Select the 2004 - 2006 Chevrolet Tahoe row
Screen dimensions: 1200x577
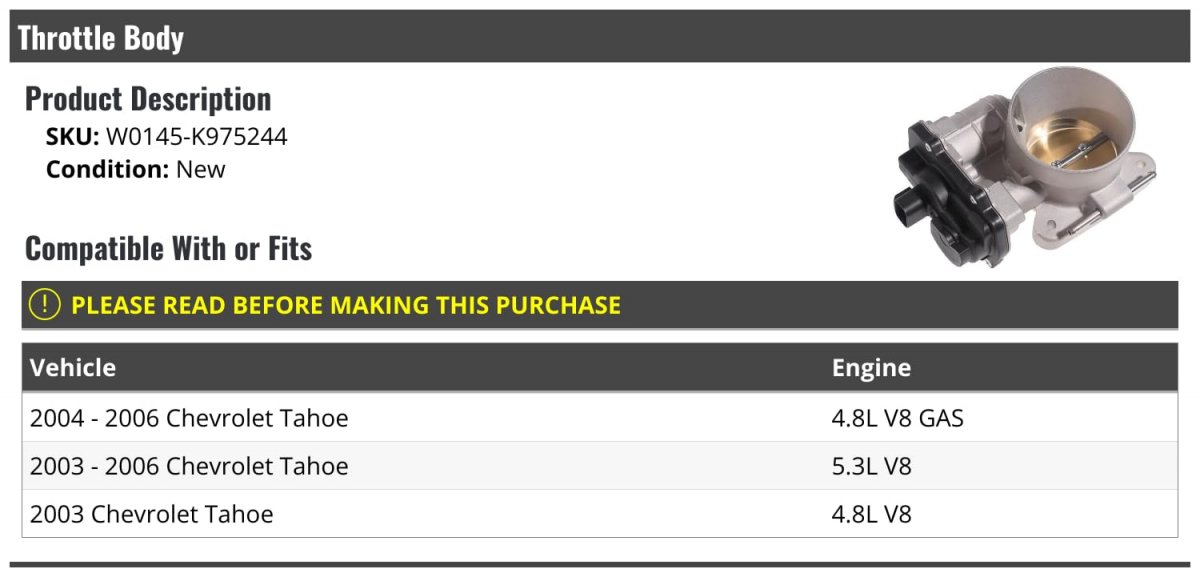pos(600,418)
